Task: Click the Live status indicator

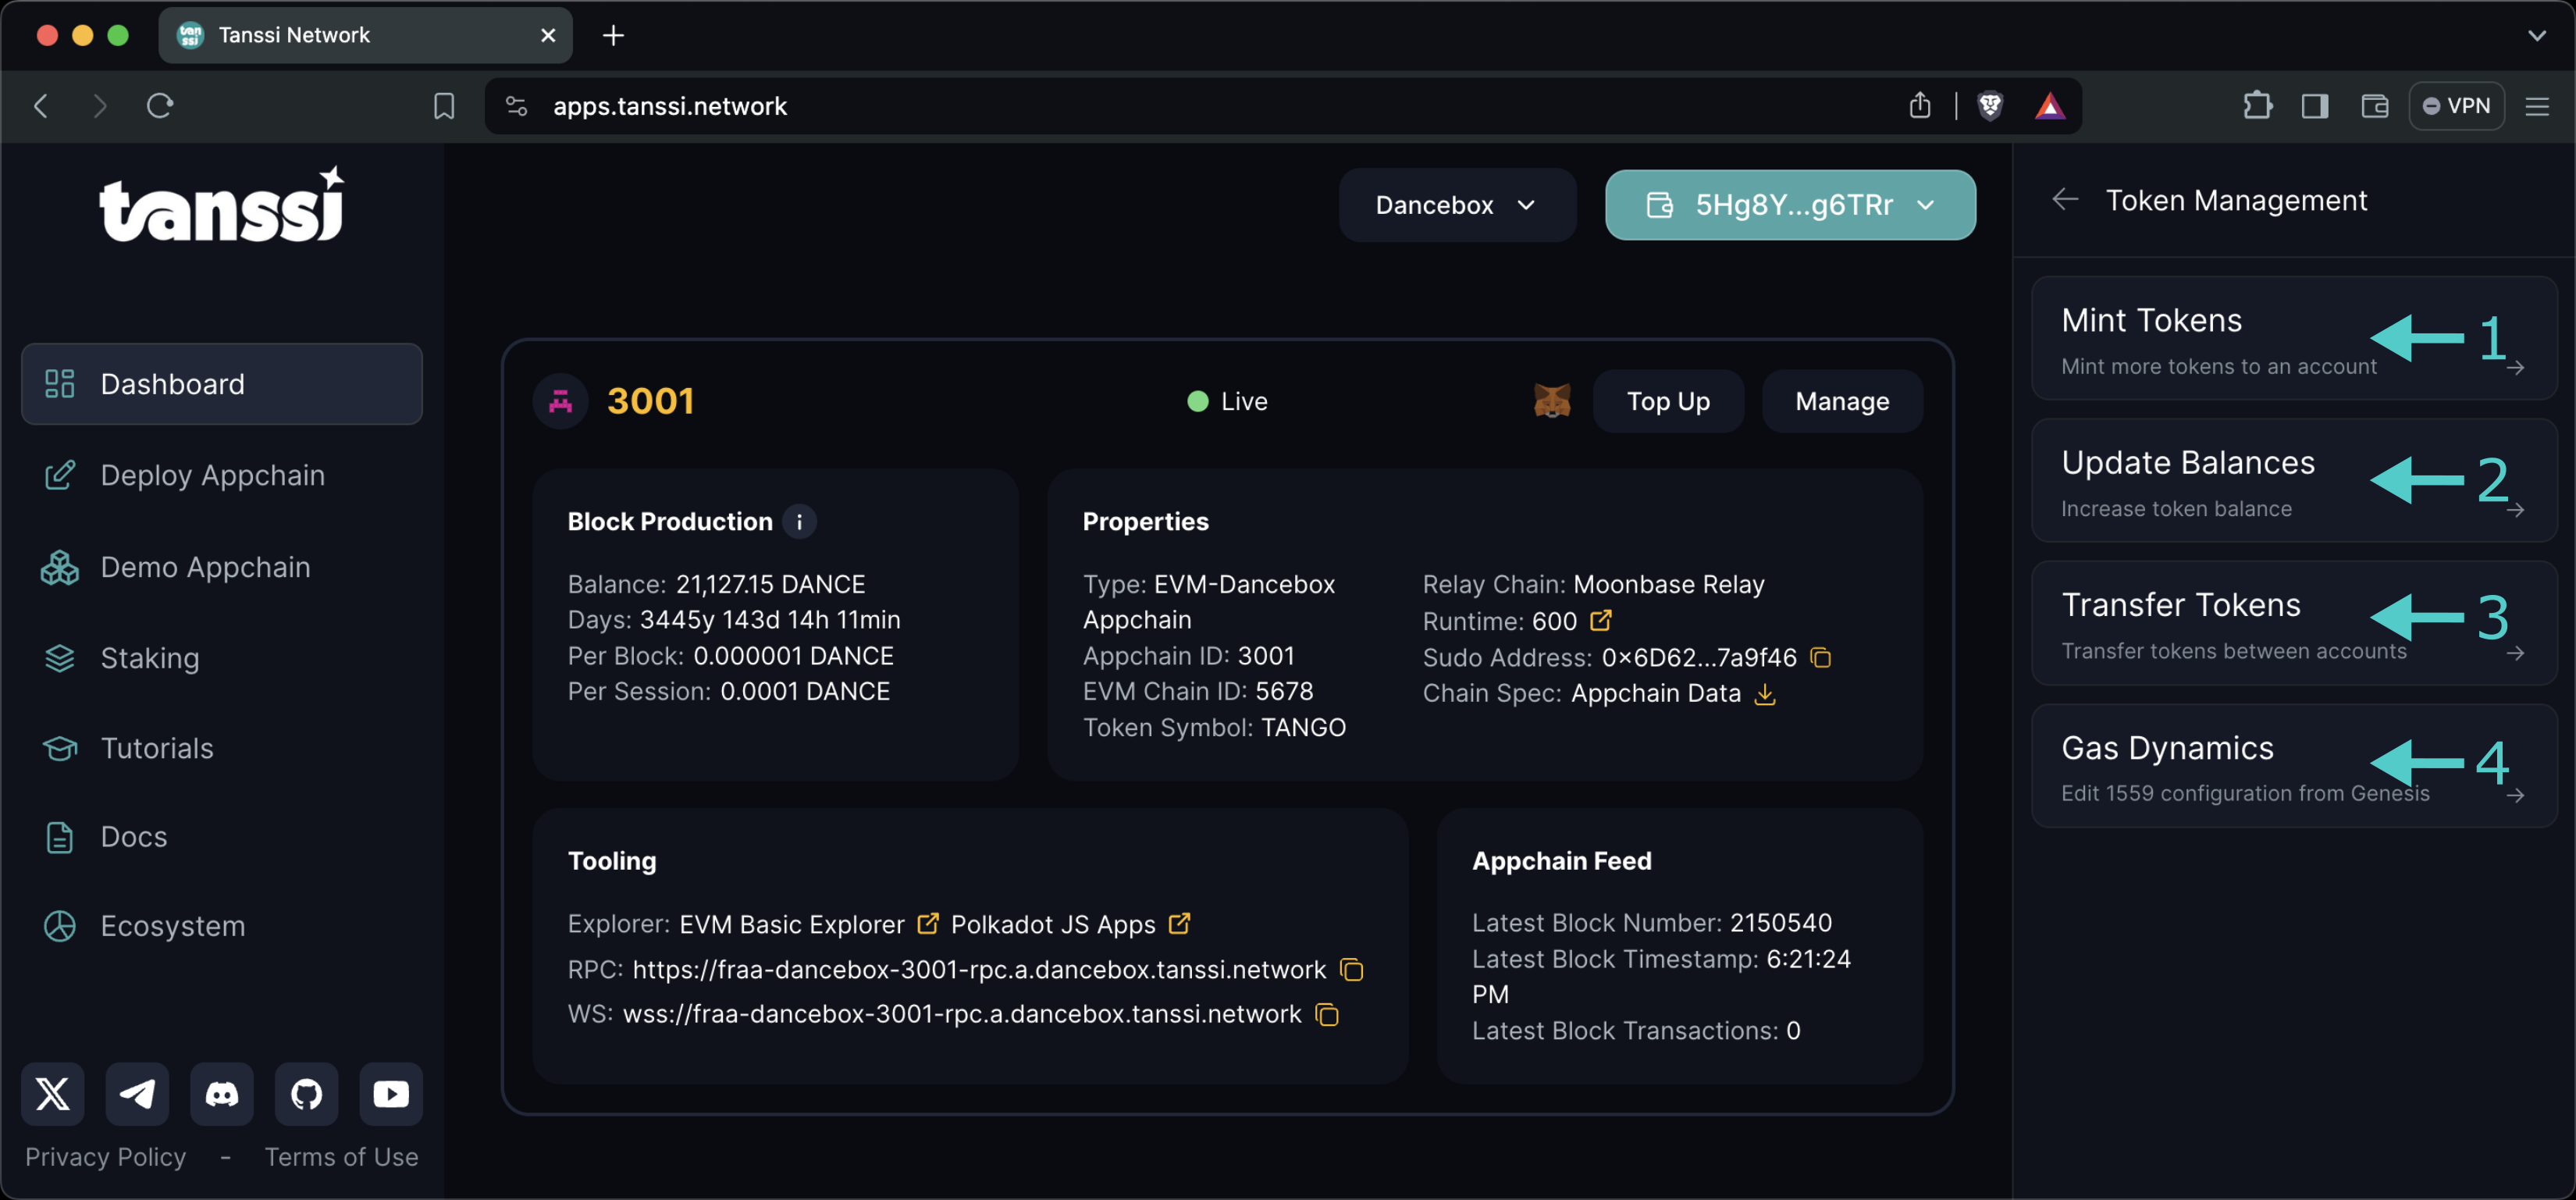Action: [x=1227, y=401]
